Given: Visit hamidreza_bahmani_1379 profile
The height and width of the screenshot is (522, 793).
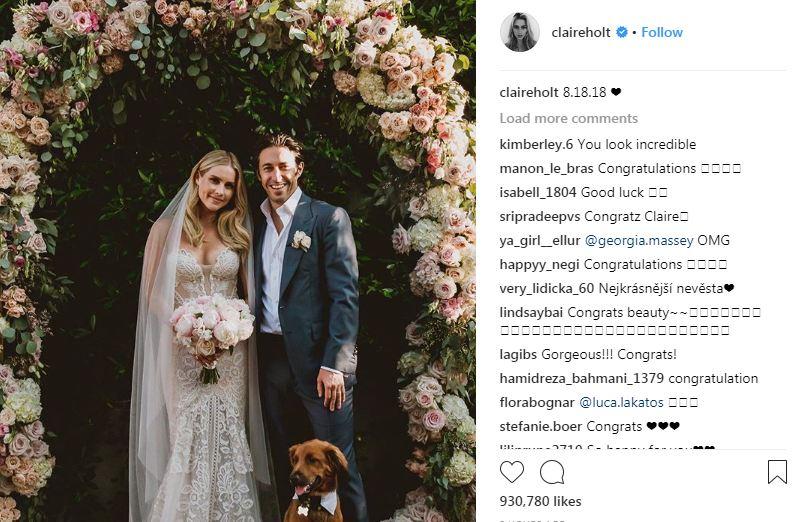Looking at the screenshot, I should (x=582, y=379).
